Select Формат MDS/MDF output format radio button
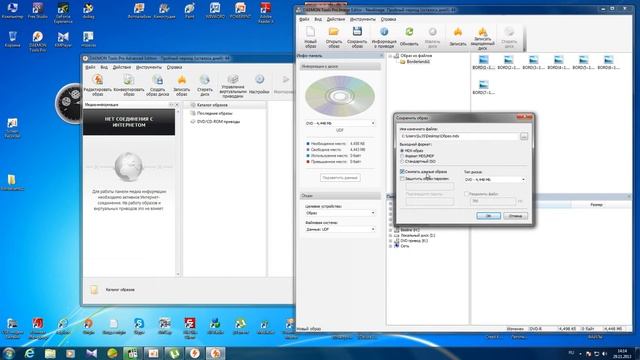The height and width of the screenshot is (360, 640). (x=402, y=156)
